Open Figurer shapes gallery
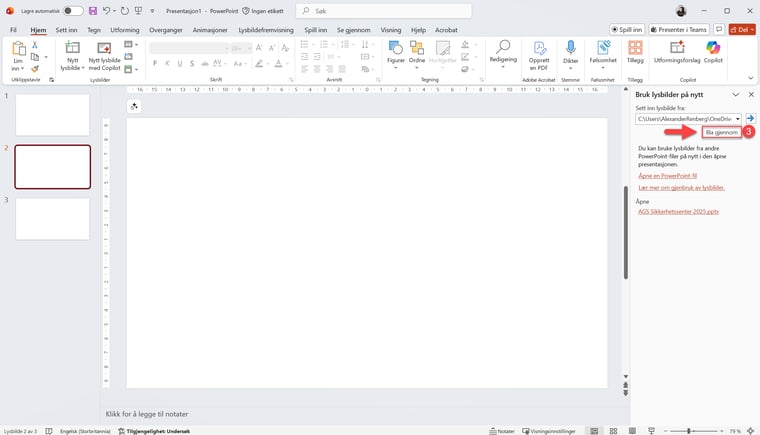This screenshot has height=435, width=760. tap(396, 52)
